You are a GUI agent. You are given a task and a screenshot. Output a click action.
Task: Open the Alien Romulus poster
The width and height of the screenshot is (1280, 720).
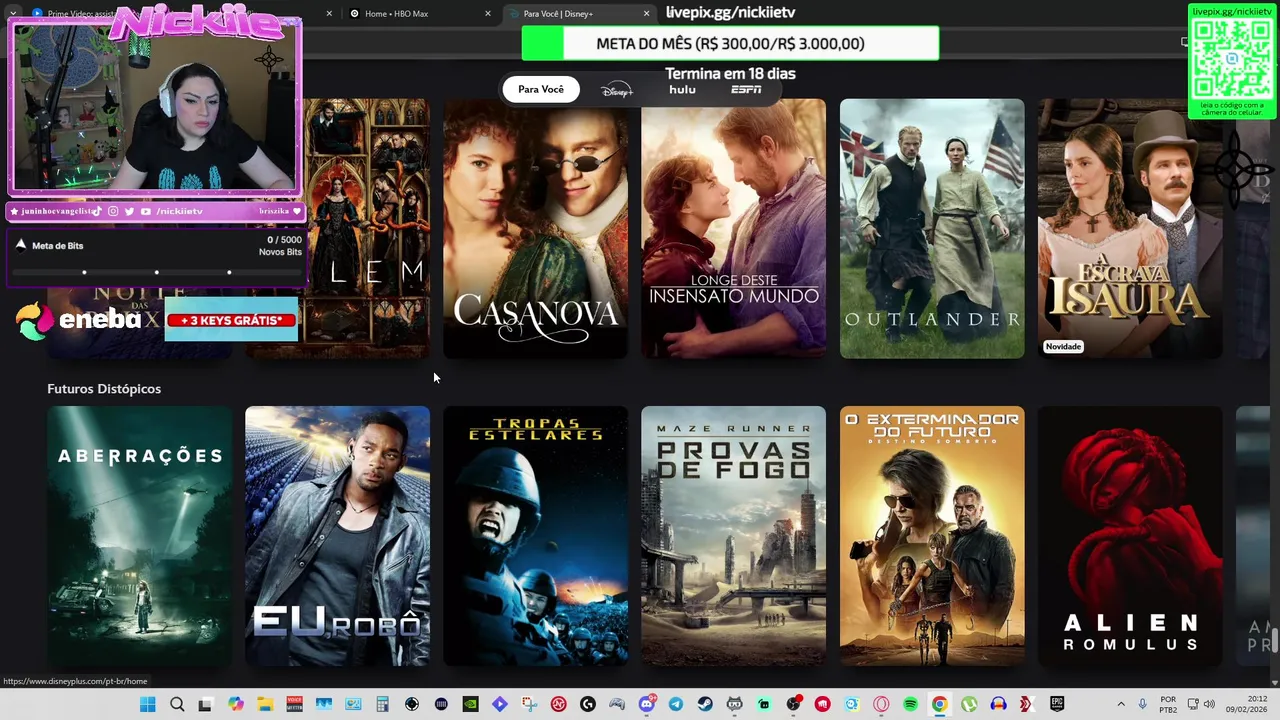(x=1130, y=536)
